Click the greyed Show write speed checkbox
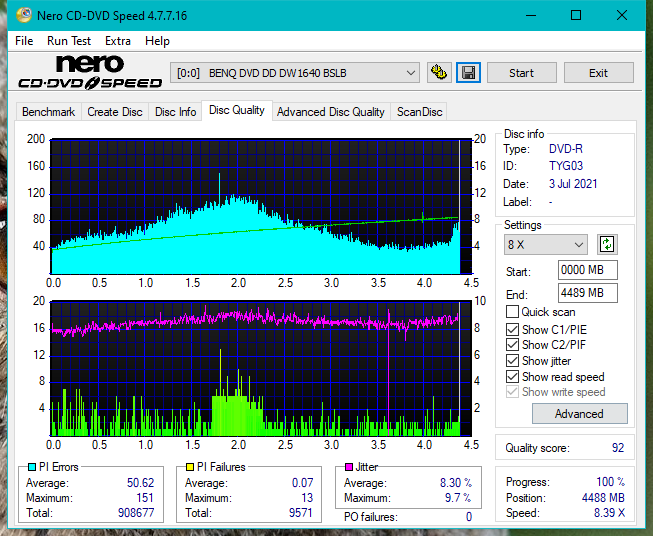This screenshot has width=653, height=536. (512, 392)
